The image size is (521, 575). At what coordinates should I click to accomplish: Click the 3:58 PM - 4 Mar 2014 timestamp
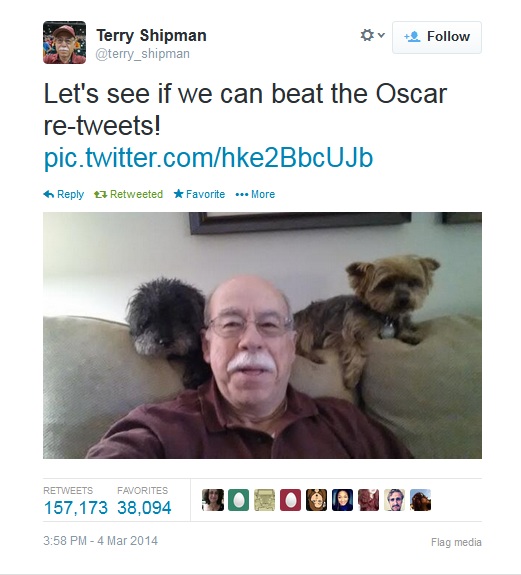pos(100,541)
